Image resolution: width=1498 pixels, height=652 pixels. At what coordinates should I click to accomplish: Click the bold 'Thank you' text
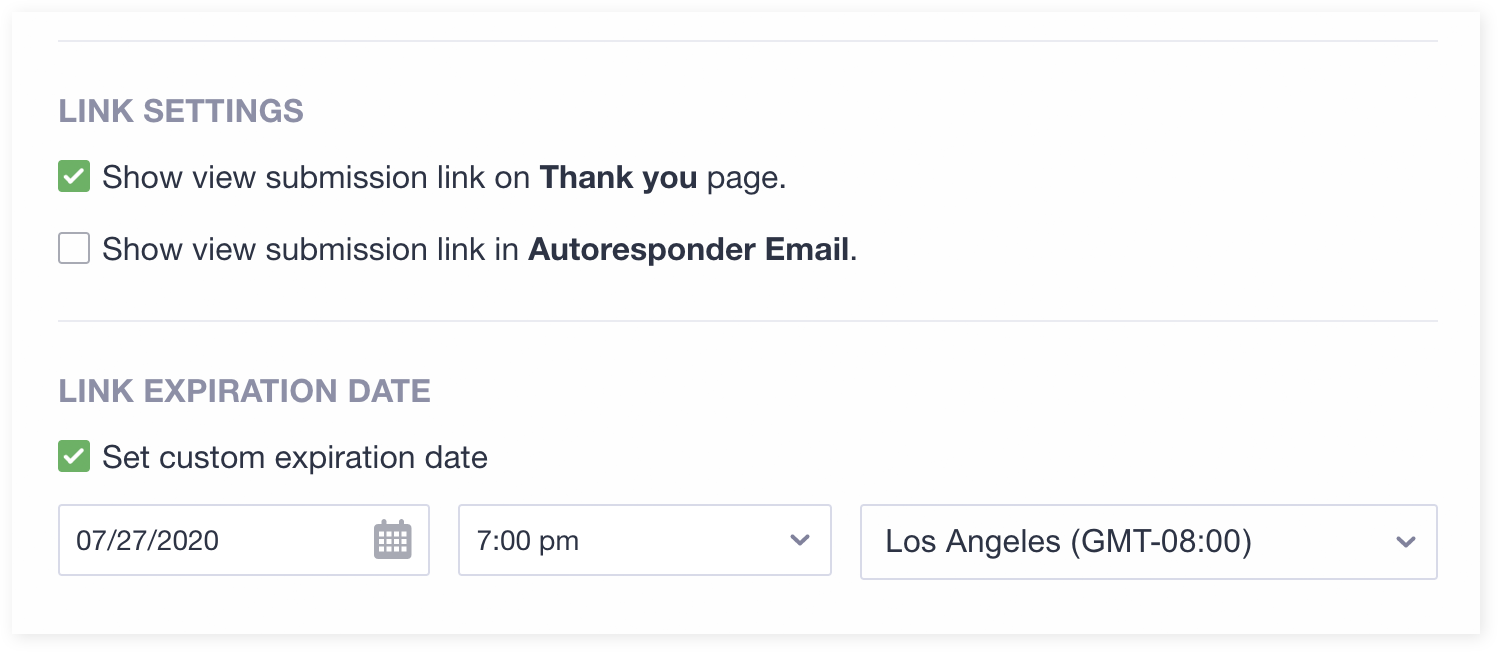(618, 178)
